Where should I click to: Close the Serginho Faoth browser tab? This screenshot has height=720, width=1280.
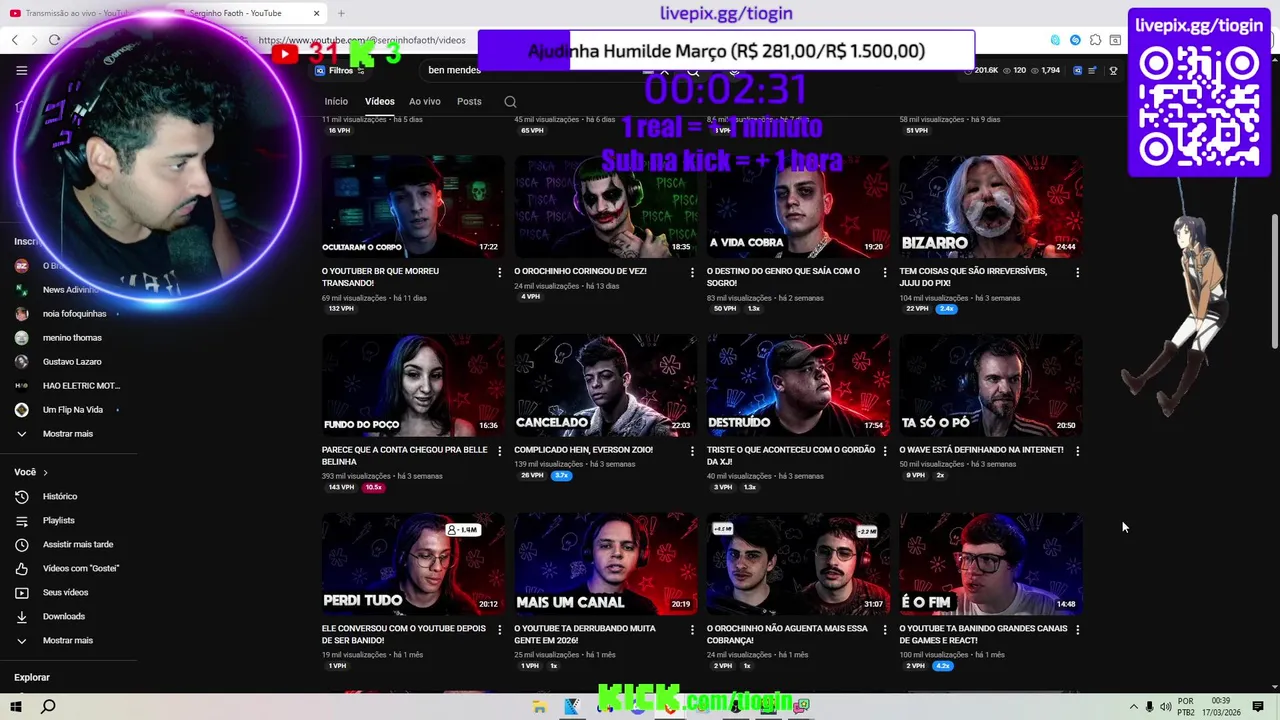coord(317,13)
